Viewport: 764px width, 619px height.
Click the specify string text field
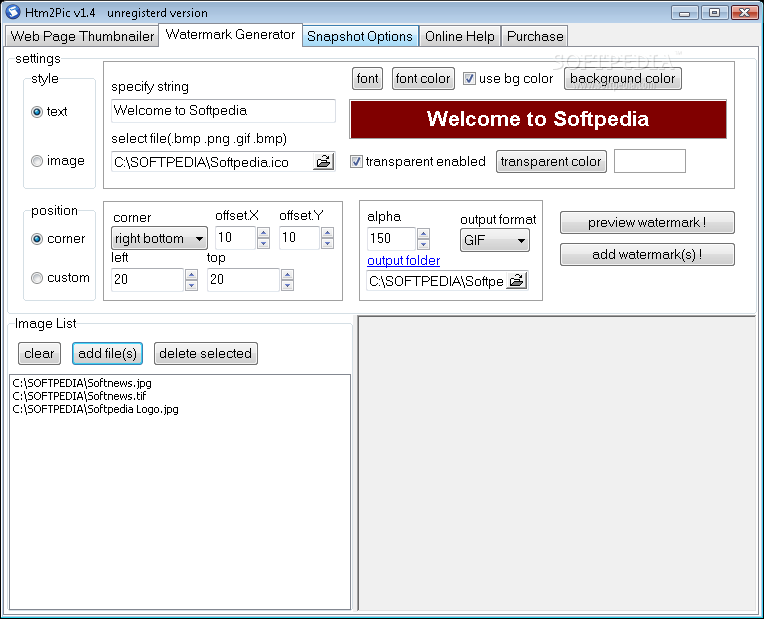[223, 111]
